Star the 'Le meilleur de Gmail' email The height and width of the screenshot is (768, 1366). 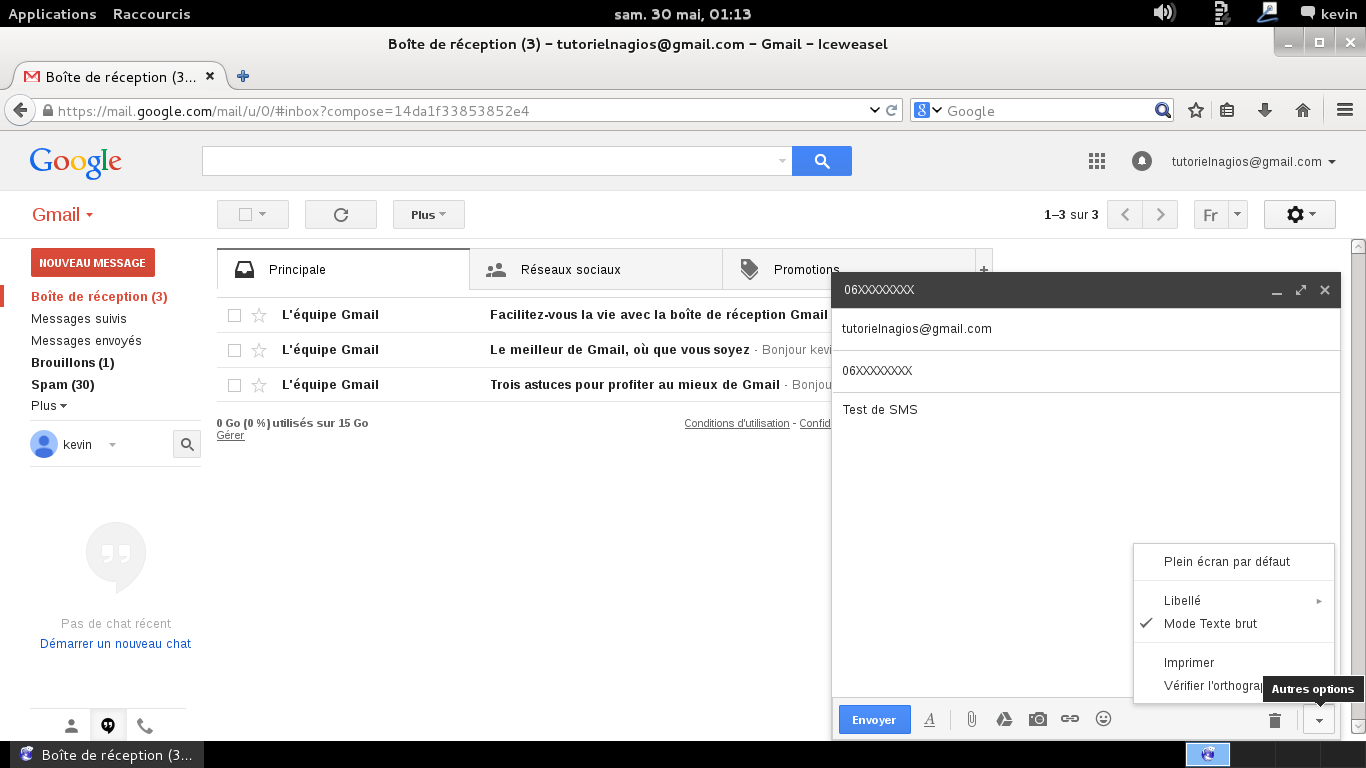(x=259, y=350)
